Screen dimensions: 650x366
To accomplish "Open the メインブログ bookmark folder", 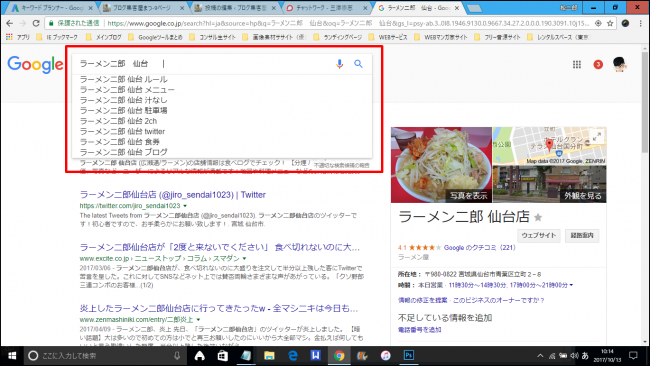I will (104, 37).
